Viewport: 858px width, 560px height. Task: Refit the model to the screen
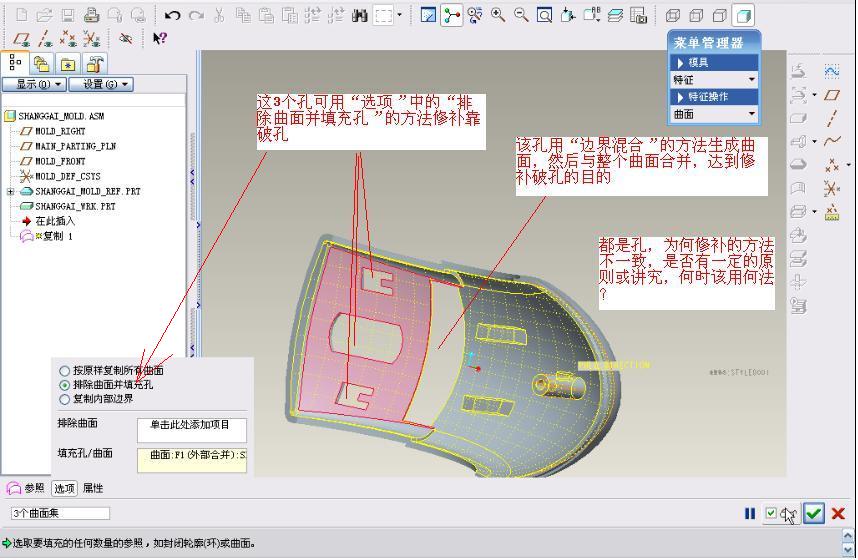pyautogui.click(x=544, y=15)
